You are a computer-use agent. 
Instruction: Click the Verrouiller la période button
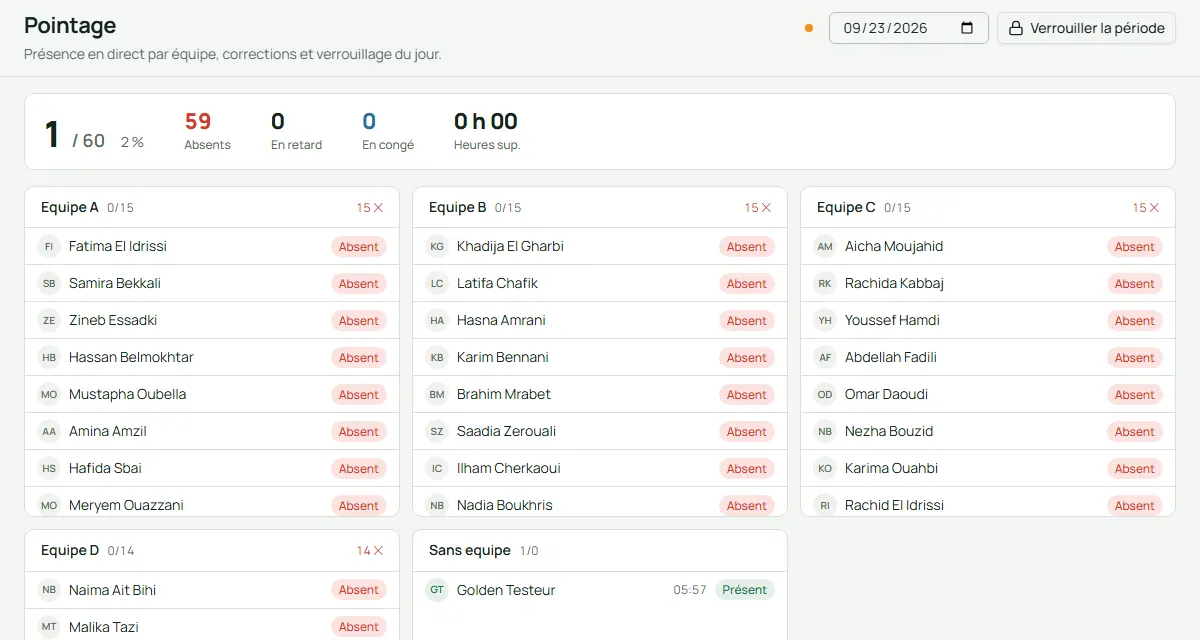(x=1086, y=28)
